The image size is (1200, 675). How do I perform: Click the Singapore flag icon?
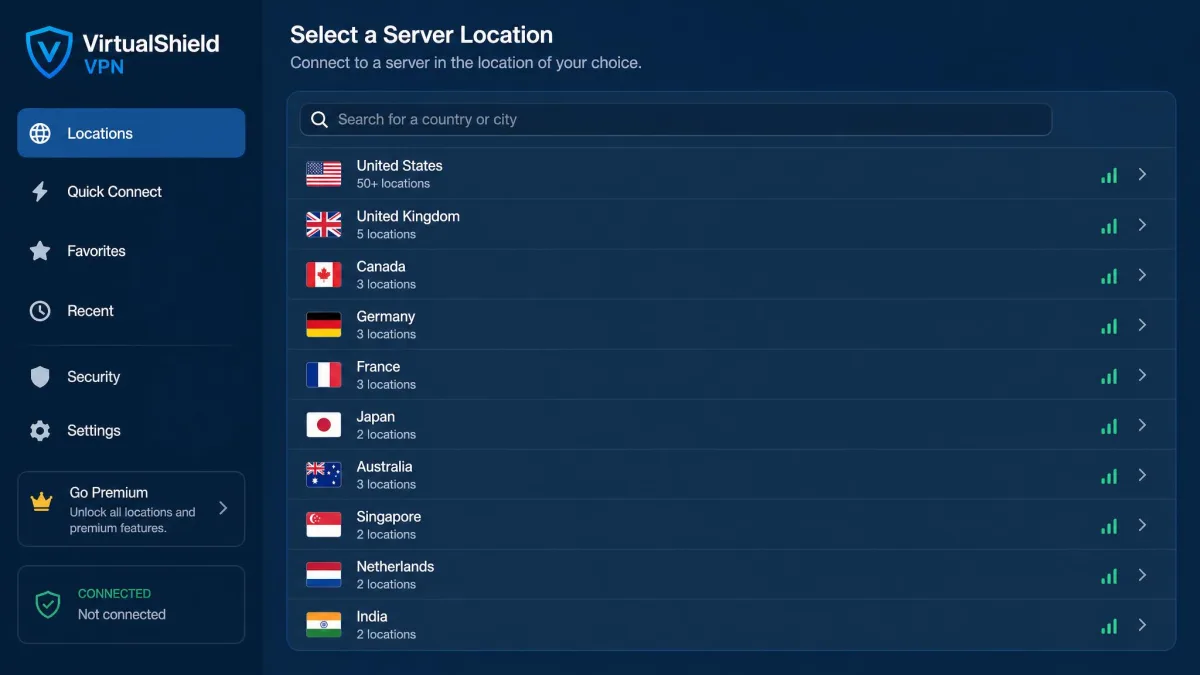pyautogui.click(x=324, y=525)
